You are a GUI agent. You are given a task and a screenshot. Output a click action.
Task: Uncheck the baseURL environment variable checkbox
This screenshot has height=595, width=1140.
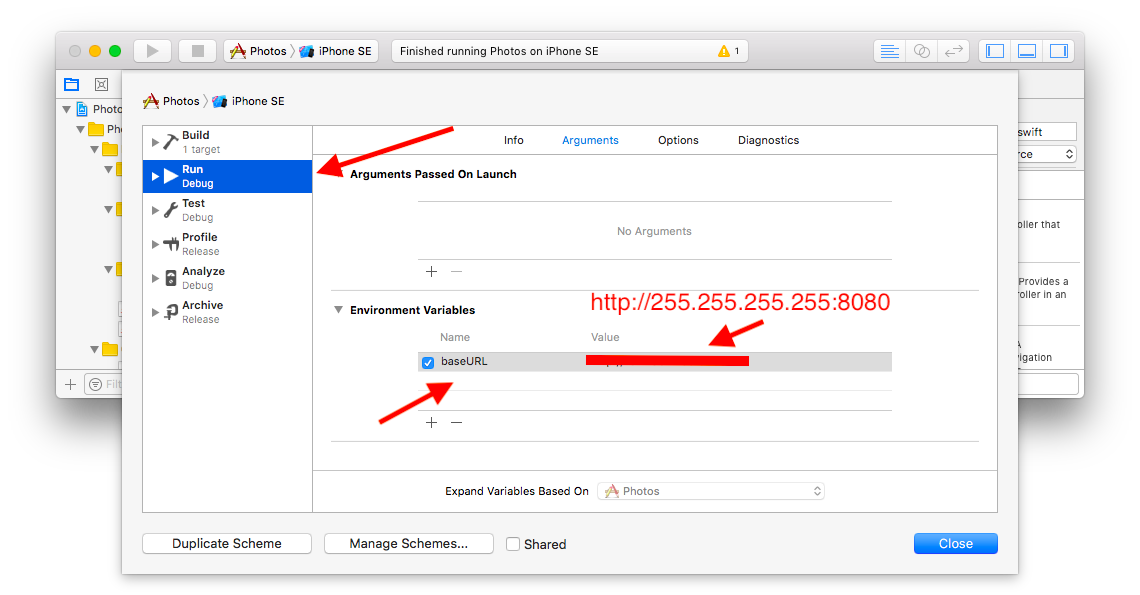428,362
